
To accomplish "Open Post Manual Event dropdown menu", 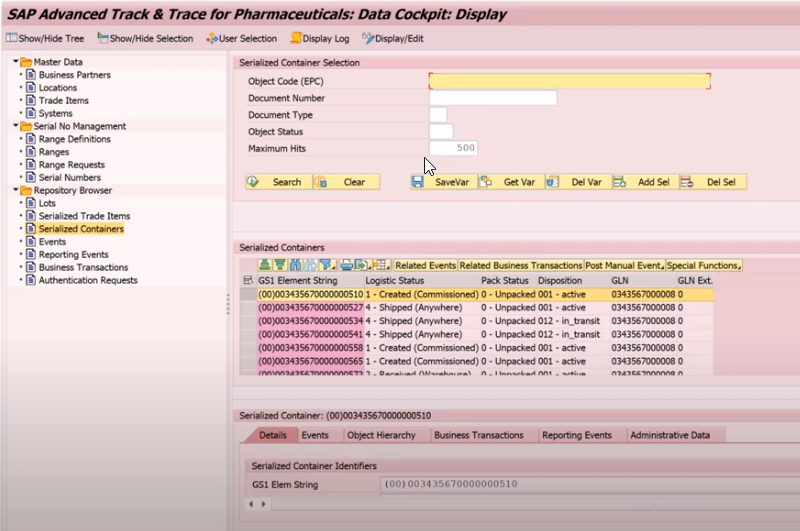I will [x=624, y=265].
